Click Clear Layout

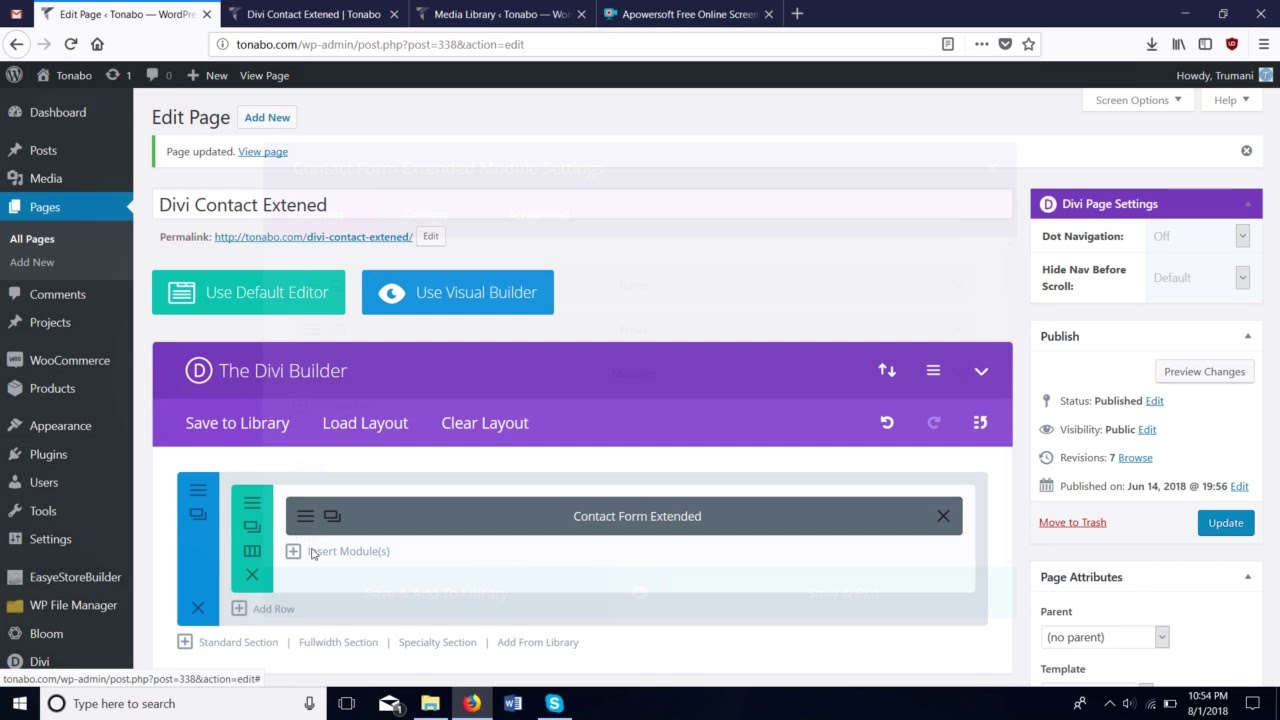tap(485, 423)
